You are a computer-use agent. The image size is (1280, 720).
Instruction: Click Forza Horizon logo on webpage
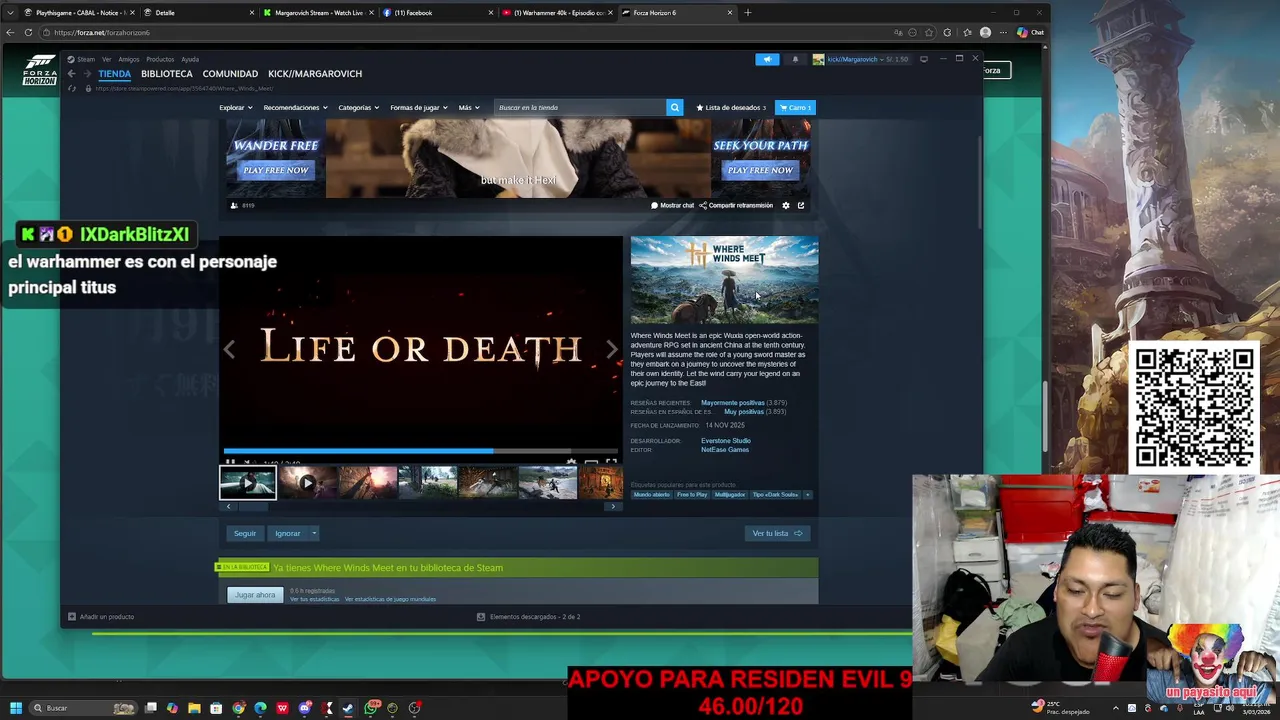[40, 70]
